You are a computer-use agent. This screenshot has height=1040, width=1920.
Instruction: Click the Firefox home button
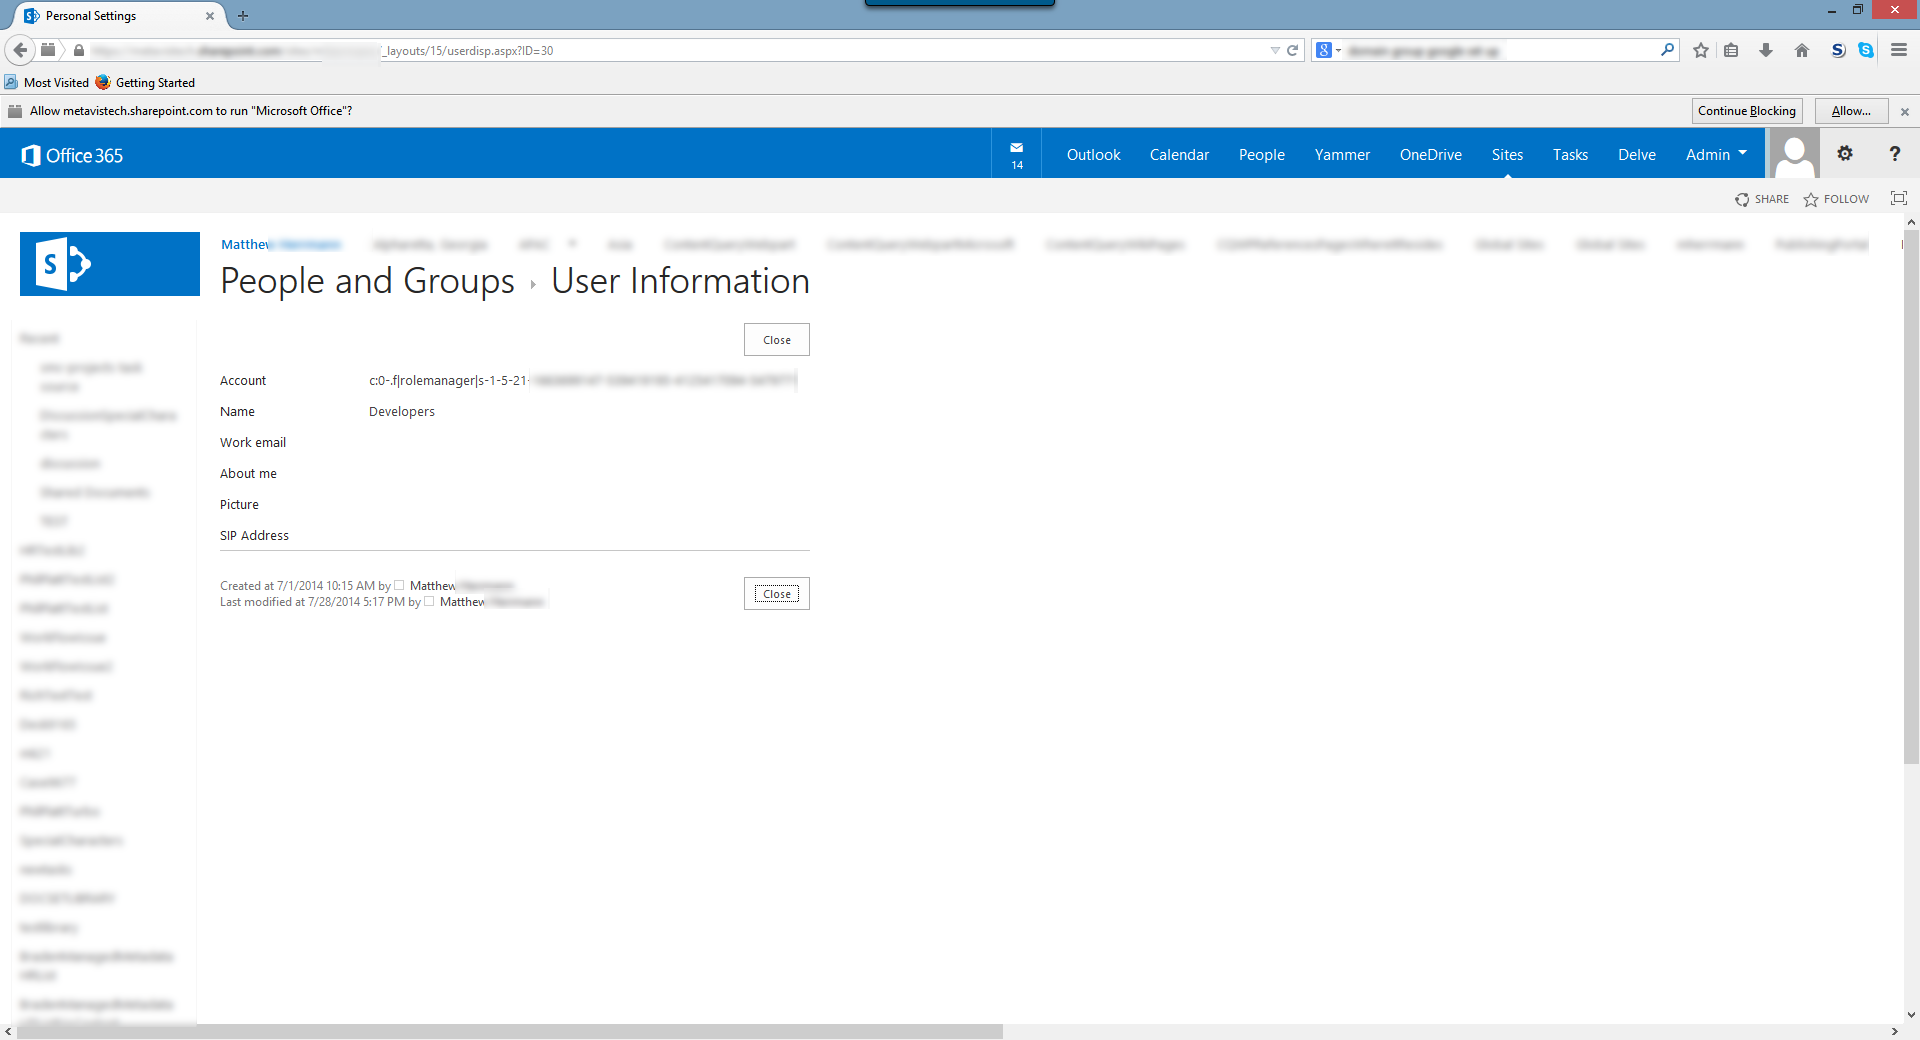coord(1802,50)
